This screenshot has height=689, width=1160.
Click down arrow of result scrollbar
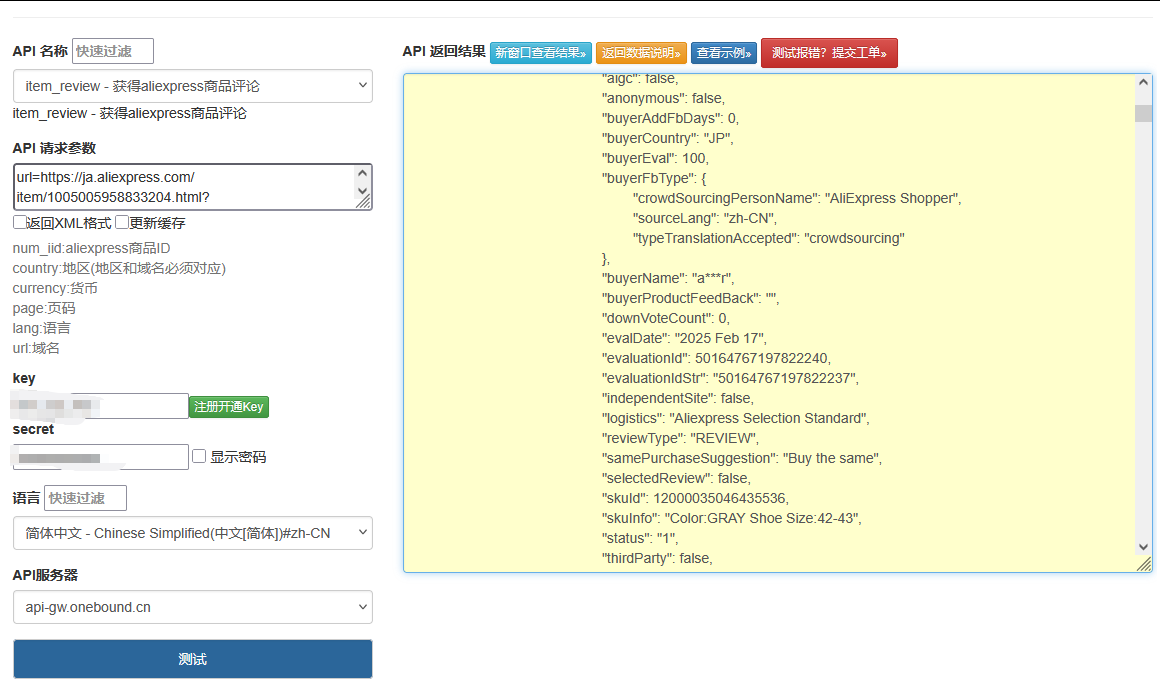coord(1143,547)
